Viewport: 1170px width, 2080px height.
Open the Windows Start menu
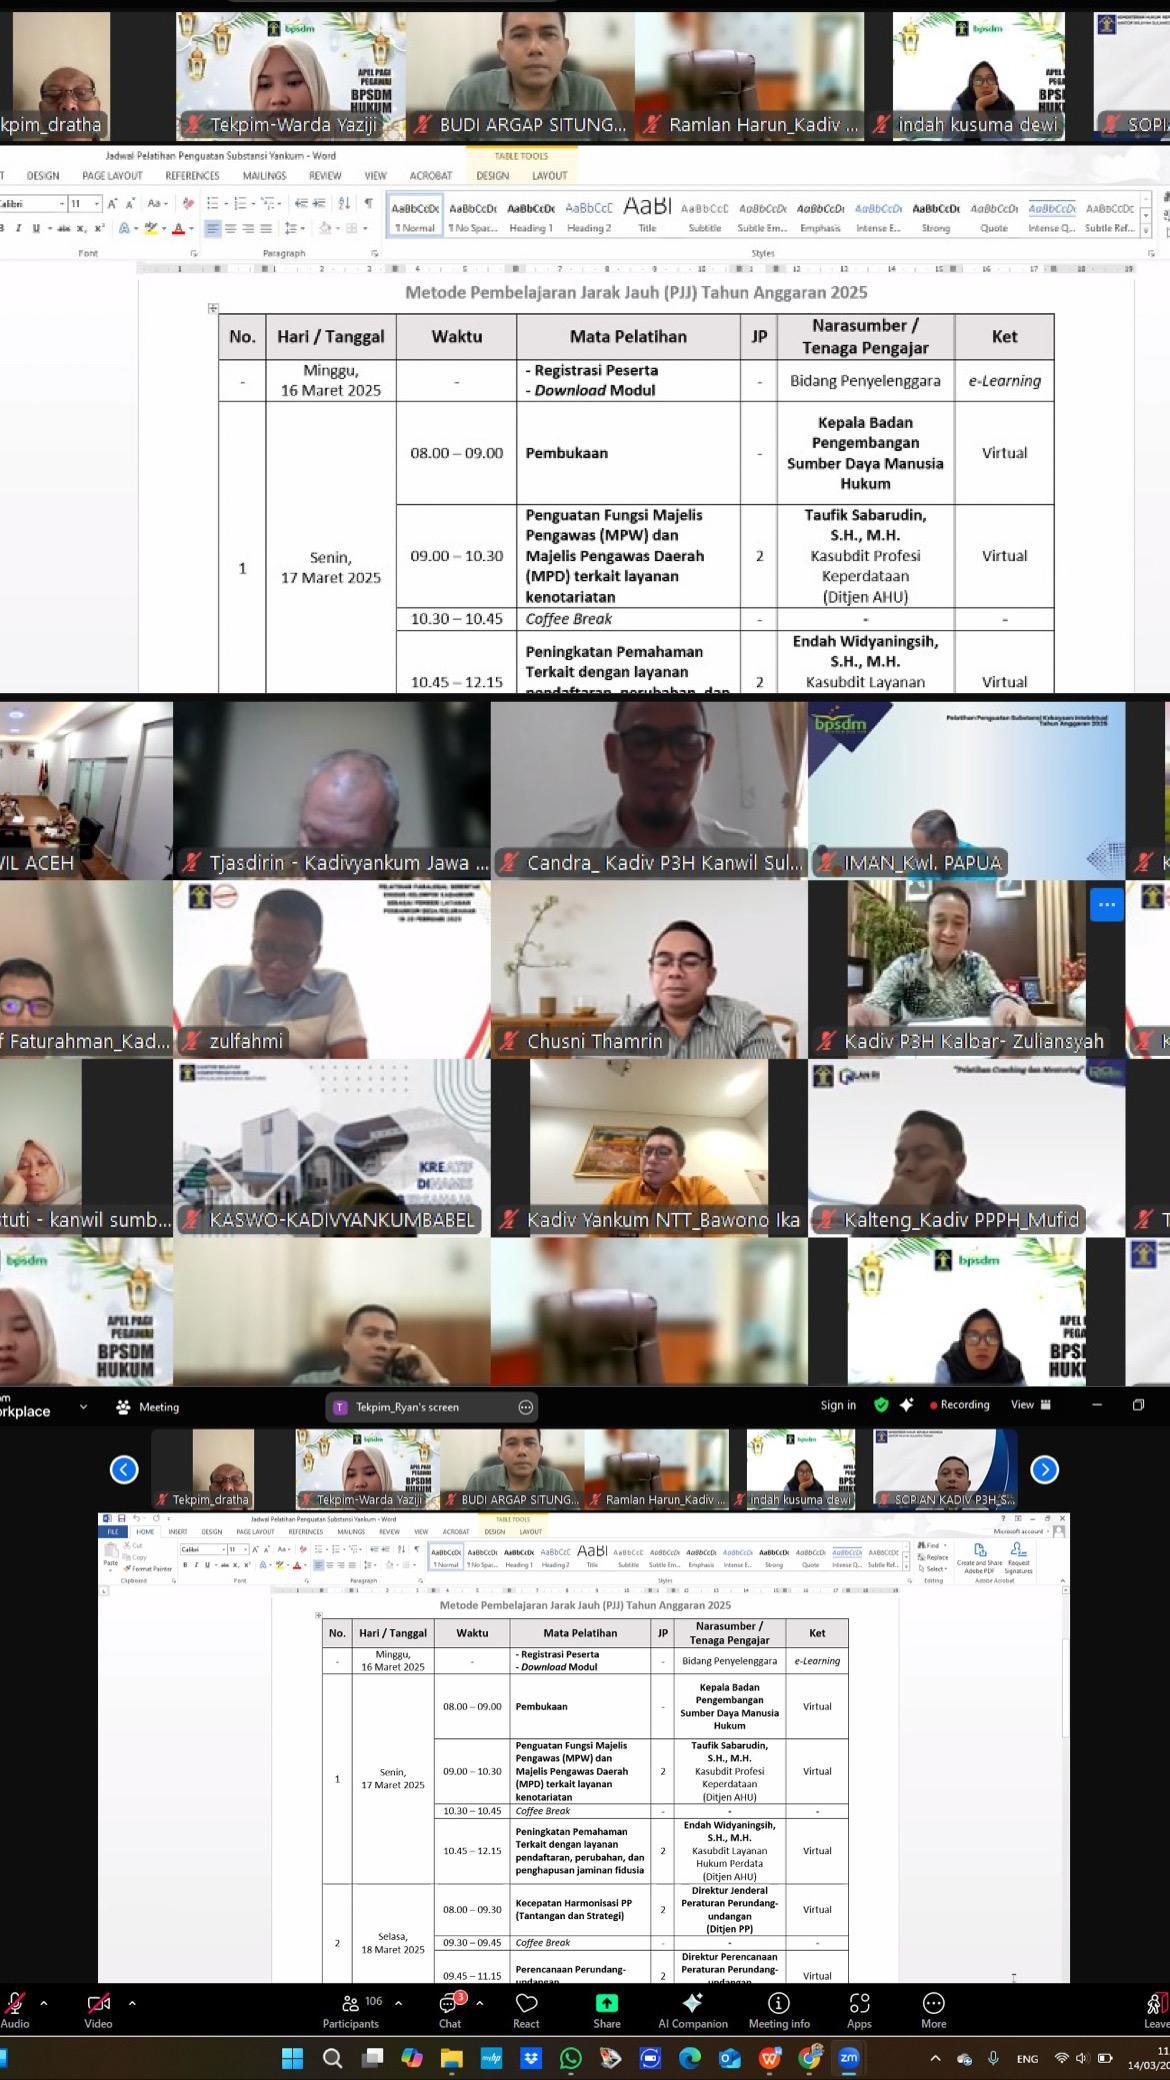(x=292, y=2058)
